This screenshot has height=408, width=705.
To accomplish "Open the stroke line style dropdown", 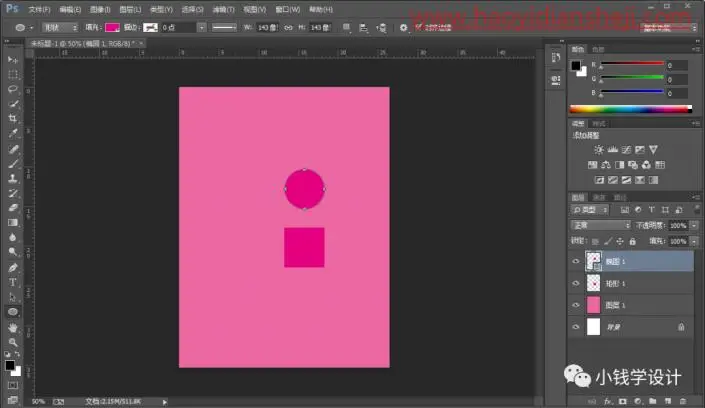I will [x=224, y=27].
